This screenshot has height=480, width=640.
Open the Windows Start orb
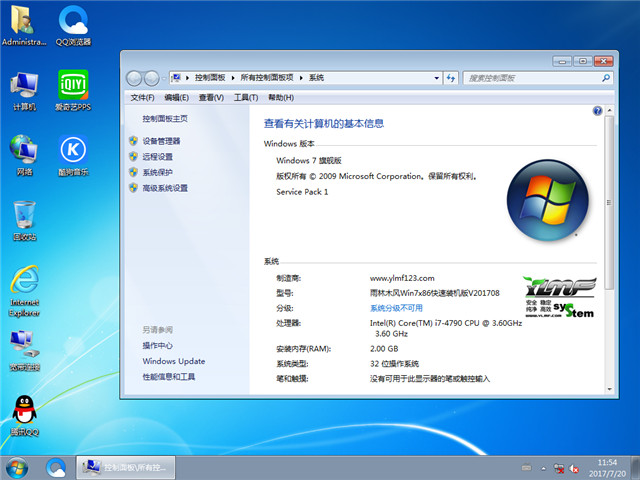pos(17,468)
